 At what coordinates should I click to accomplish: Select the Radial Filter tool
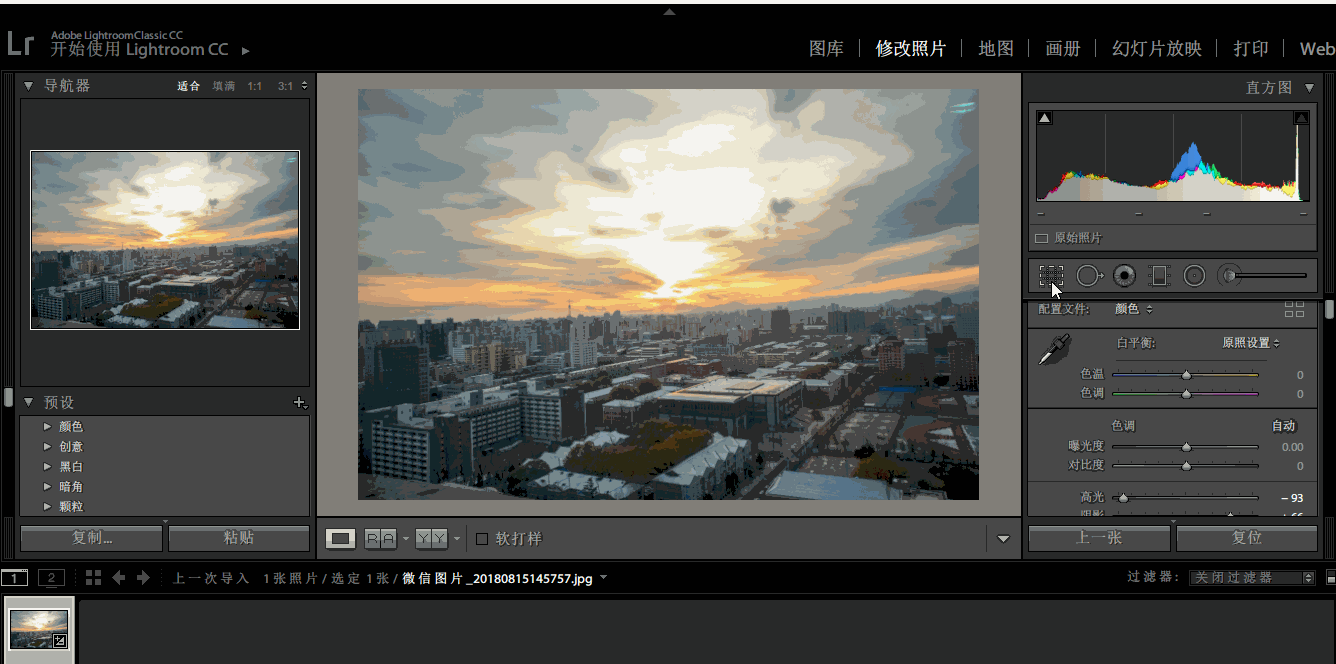(1194, 275)
